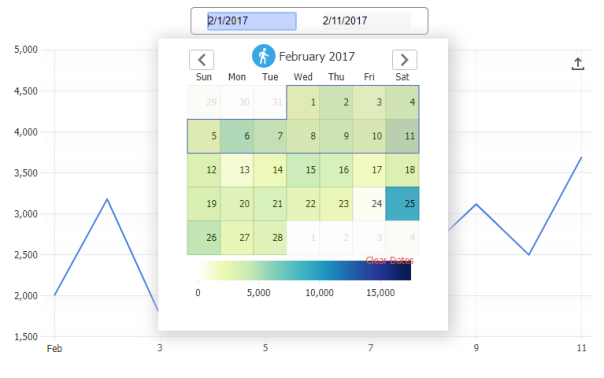Select greyed January 29 day cell
Screen dimensions: 604x378
(204, 102)
